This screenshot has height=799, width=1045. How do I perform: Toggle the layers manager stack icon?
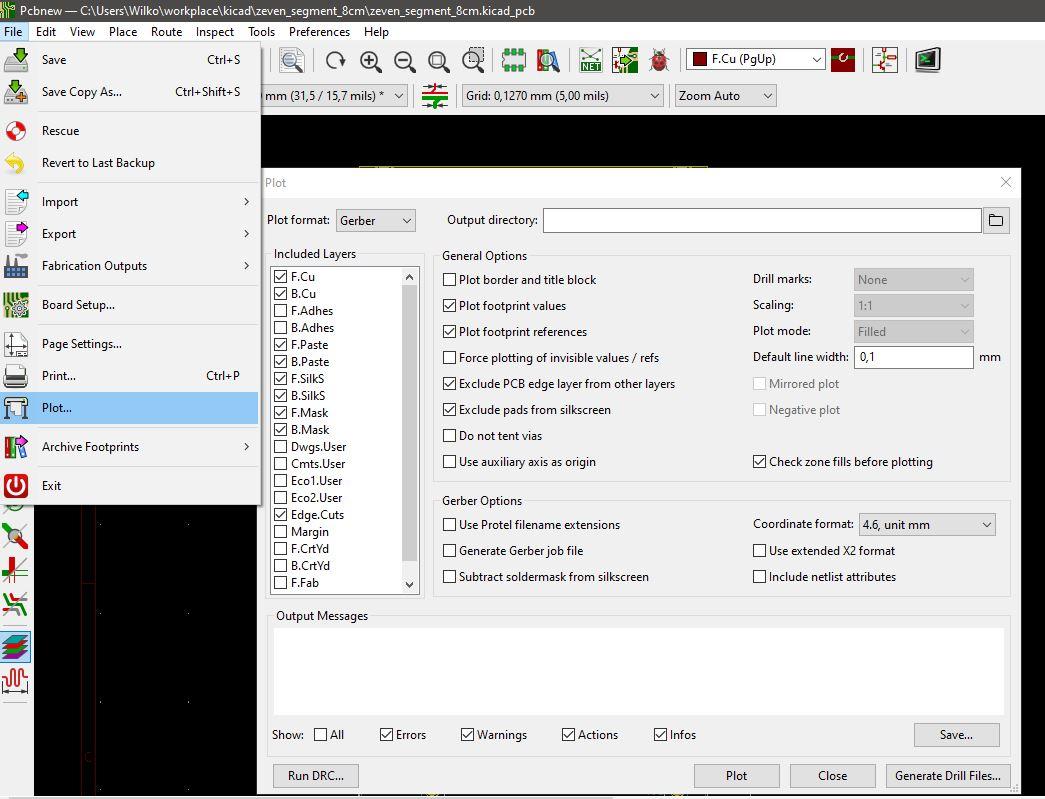click(16, 647)
